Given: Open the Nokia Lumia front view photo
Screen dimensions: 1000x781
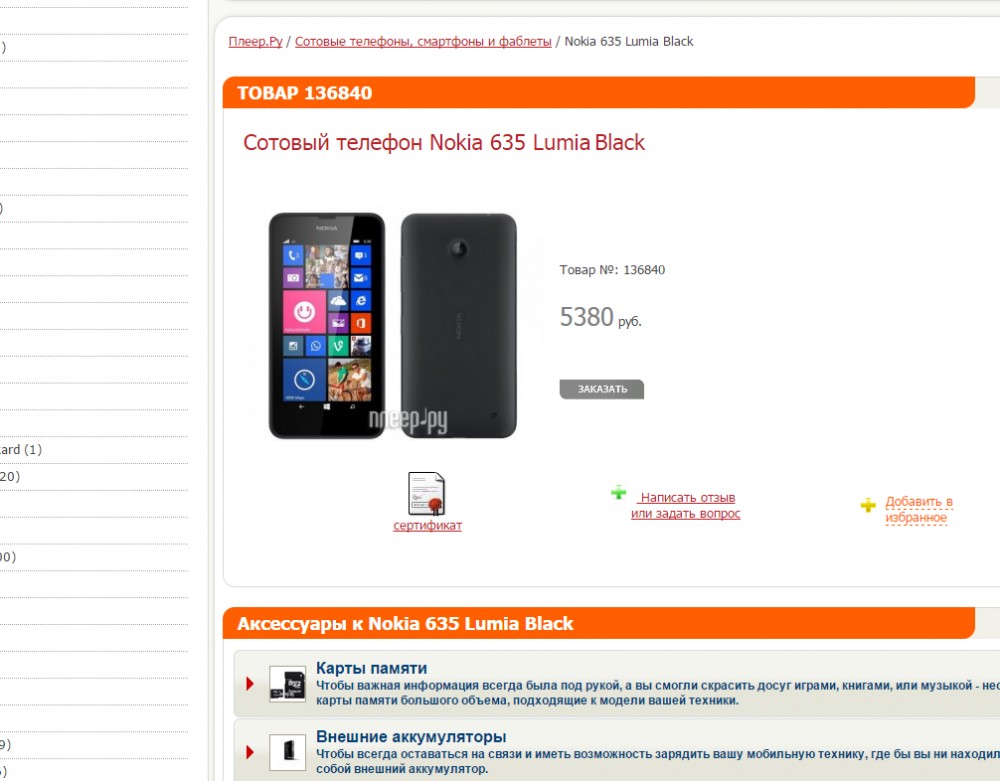Looking at the screenshot, I should (327, 326).
